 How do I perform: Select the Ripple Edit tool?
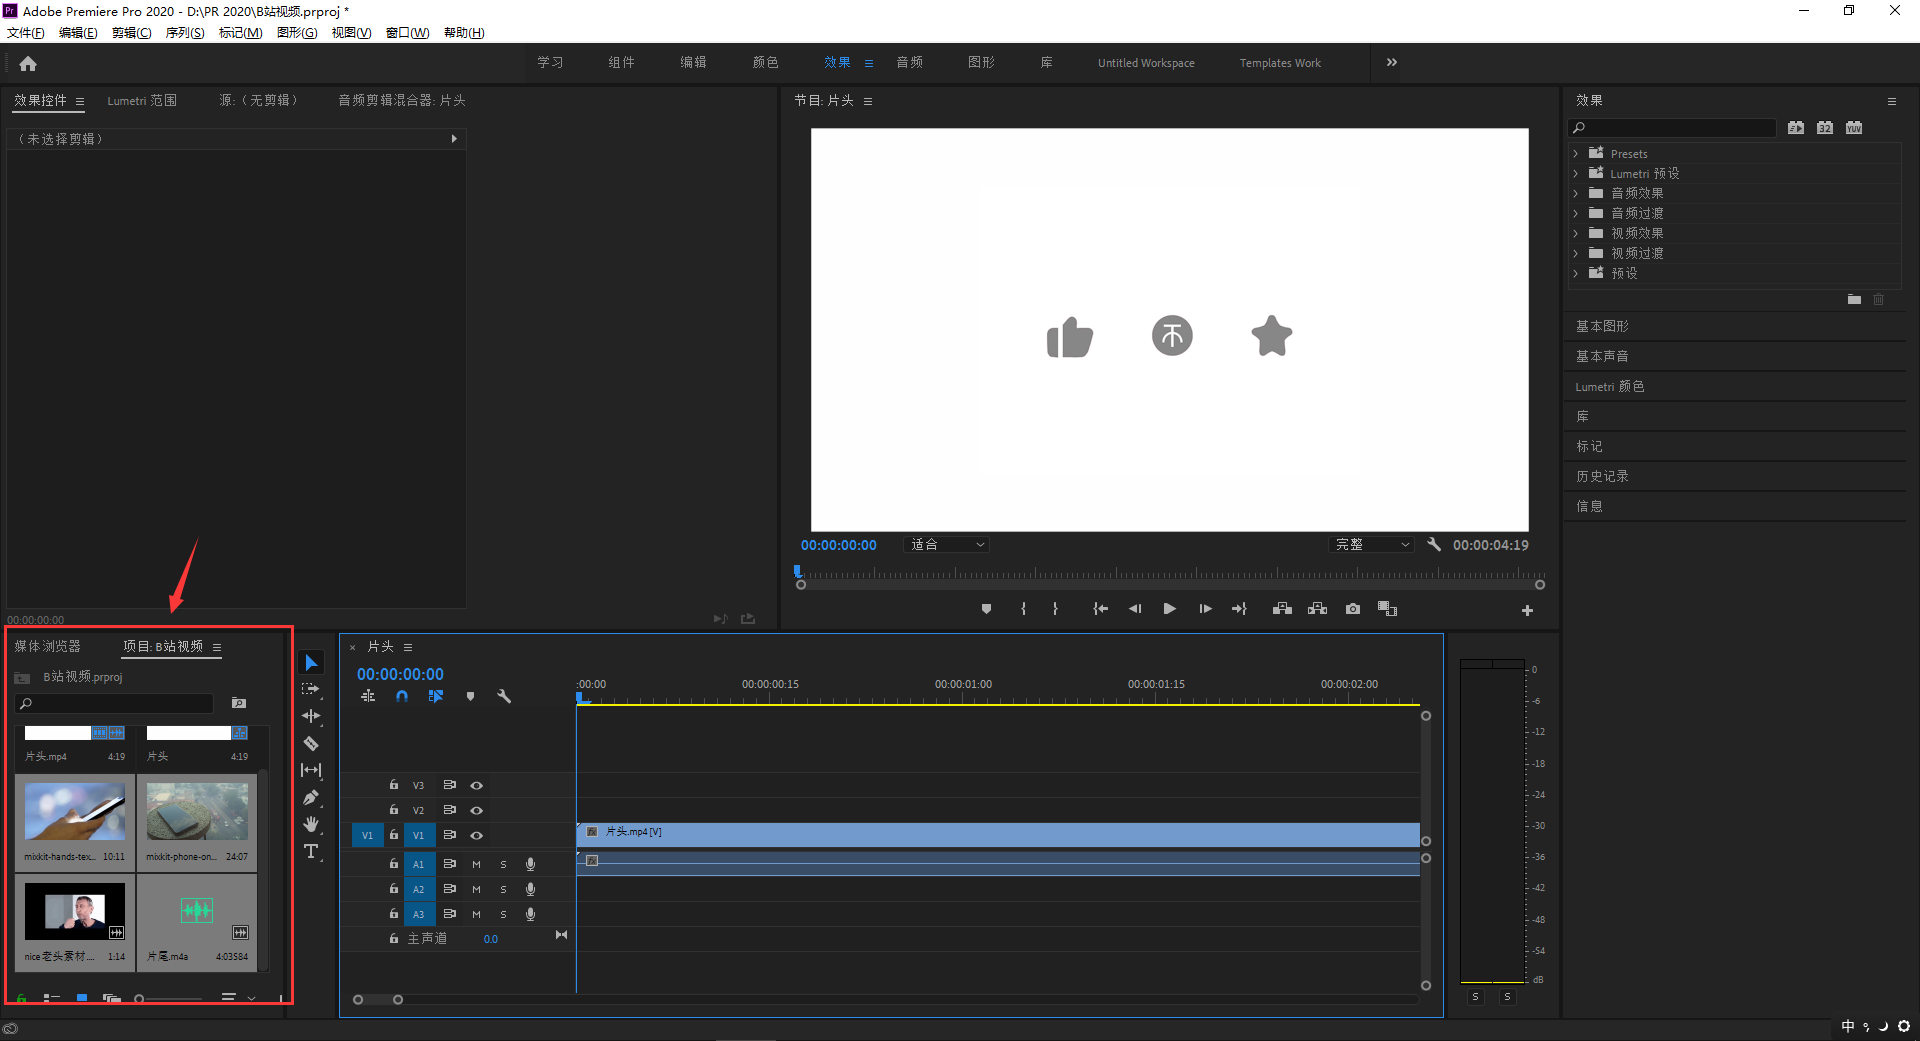click(x=311, y=716)
